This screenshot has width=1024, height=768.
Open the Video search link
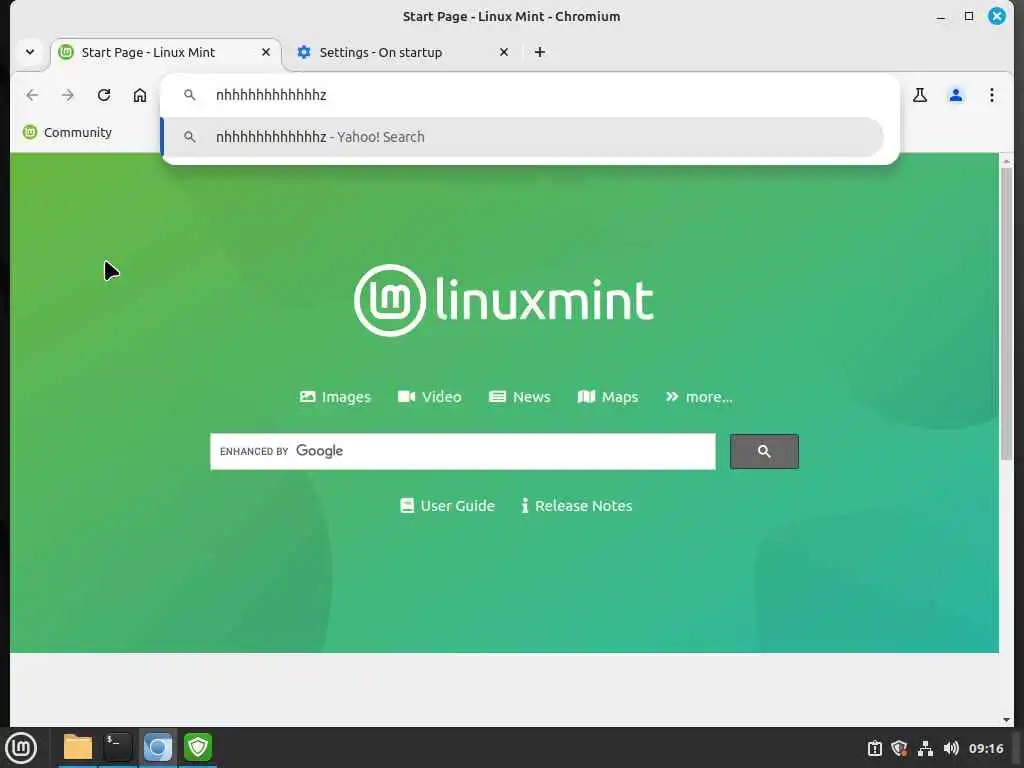[x=429, y=397]
